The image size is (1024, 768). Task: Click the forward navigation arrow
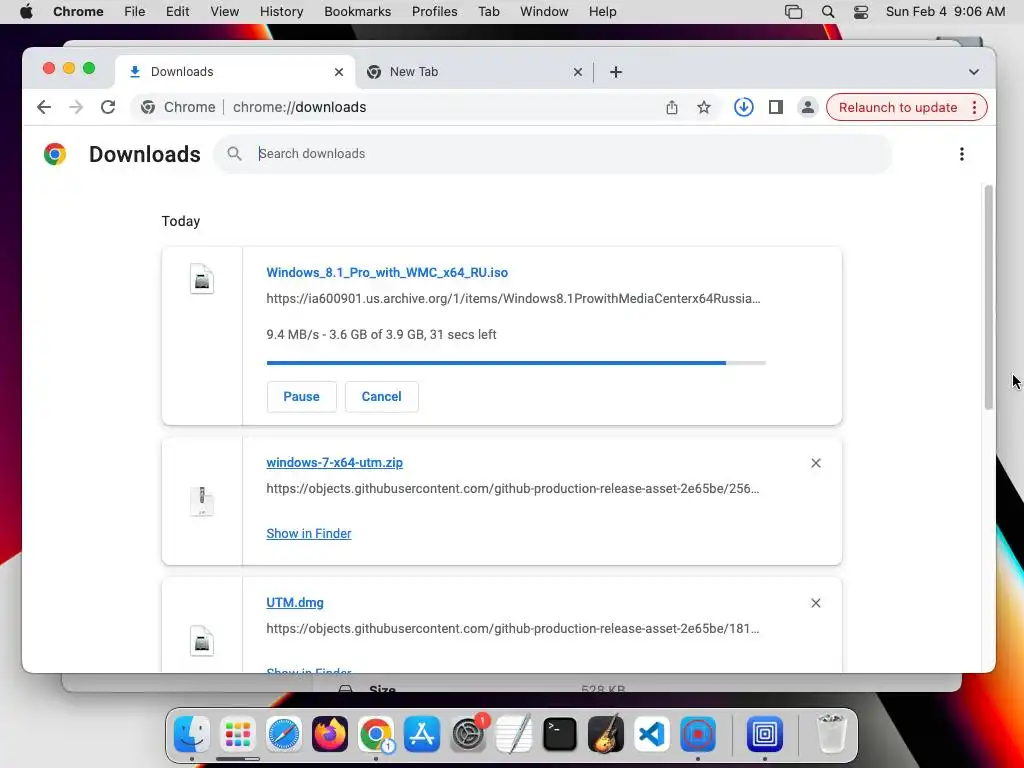click(76, 107)
